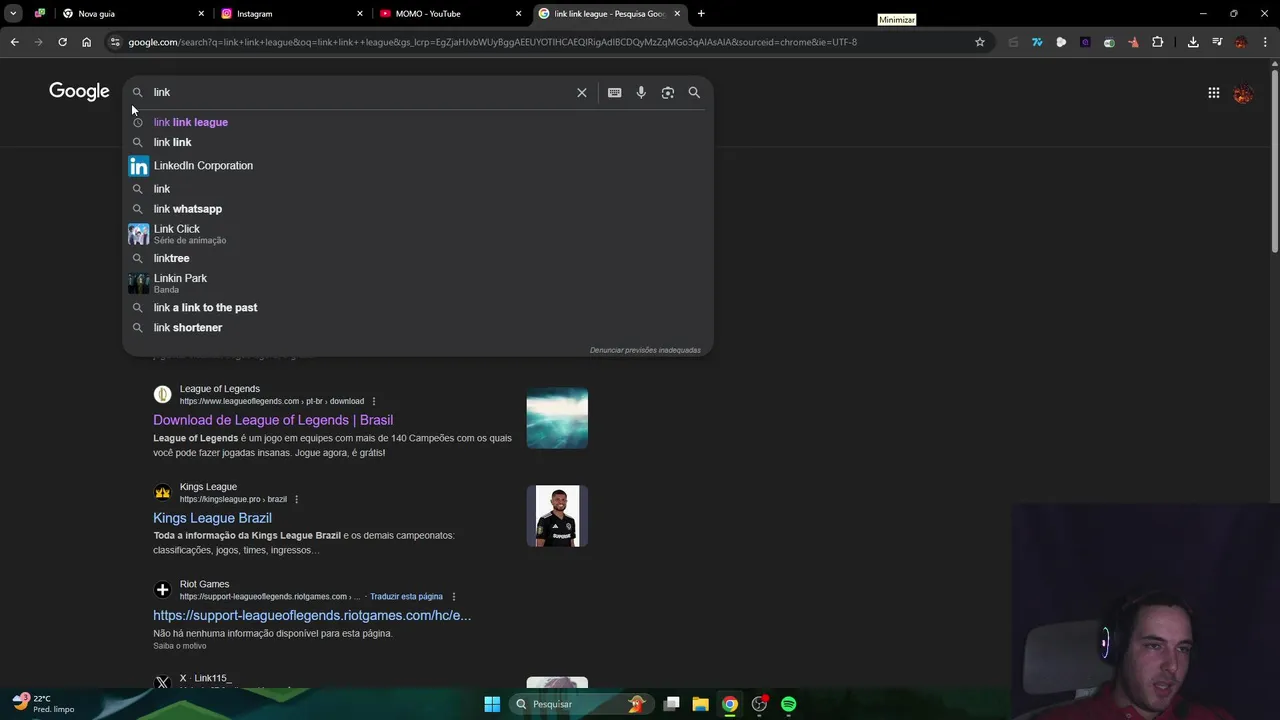
Task: Select suggestion 'link shortener'
Action: [418, 328]
